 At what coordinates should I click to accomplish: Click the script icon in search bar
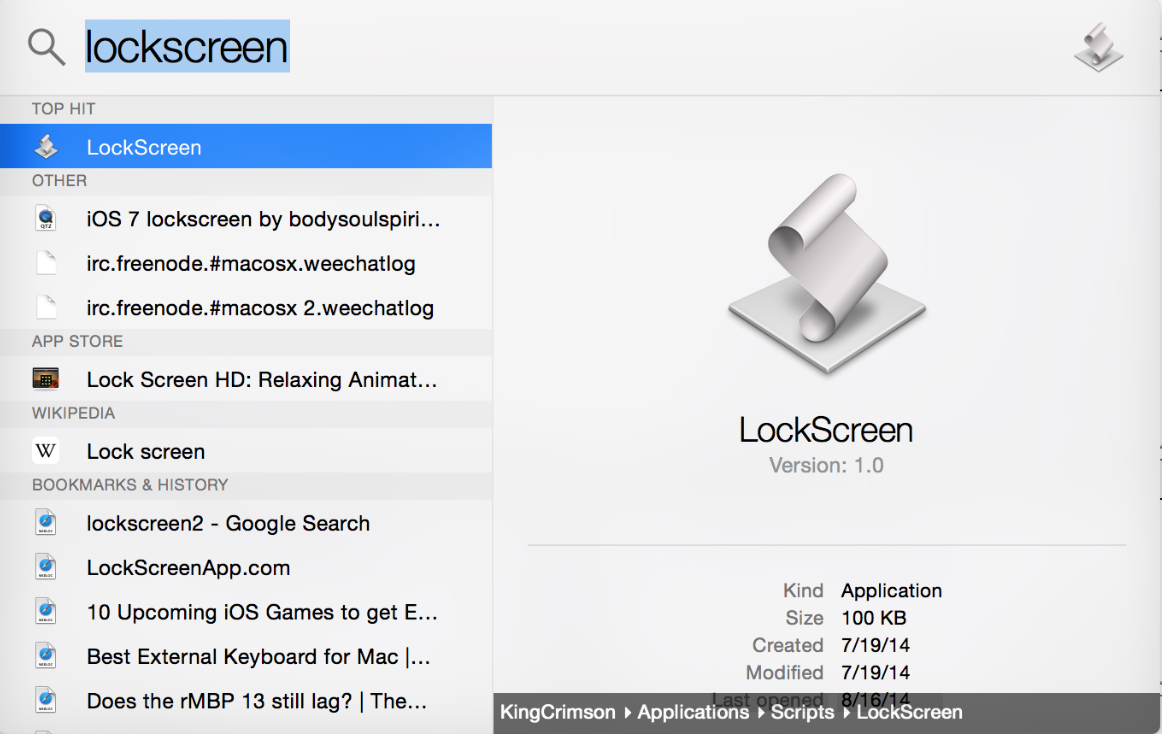[1099, 47]
